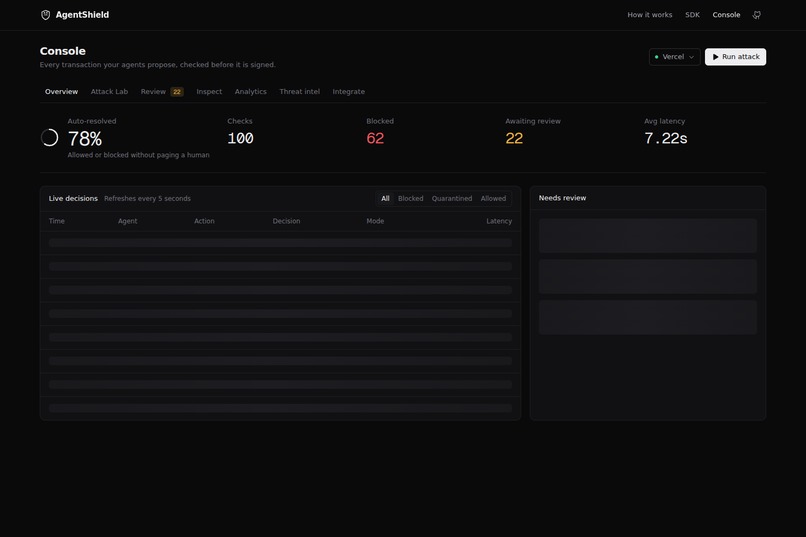This screenshot has height=537, width=806.
Task: Click the Checks value 100
Action: pyautogui.click(x=240, y=138)
